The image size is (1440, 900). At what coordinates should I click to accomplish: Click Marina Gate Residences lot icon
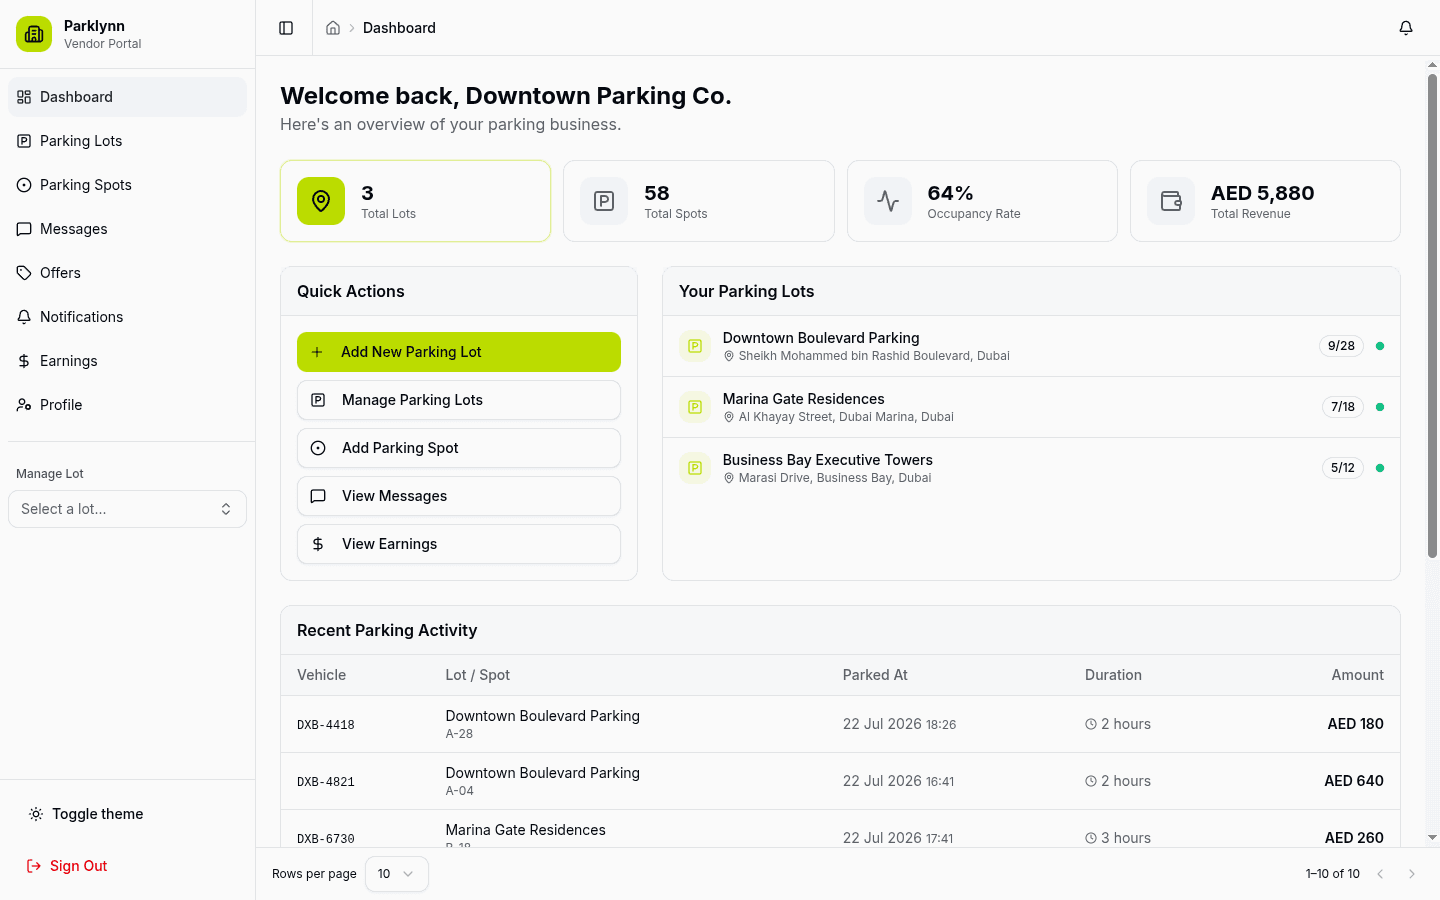click(695, 407)
